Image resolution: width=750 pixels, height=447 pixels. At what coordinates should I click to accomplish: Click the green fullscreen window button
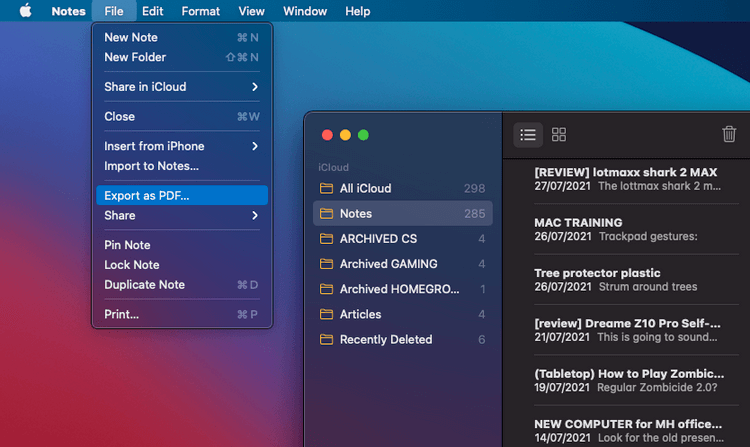[x=364, y=135]
